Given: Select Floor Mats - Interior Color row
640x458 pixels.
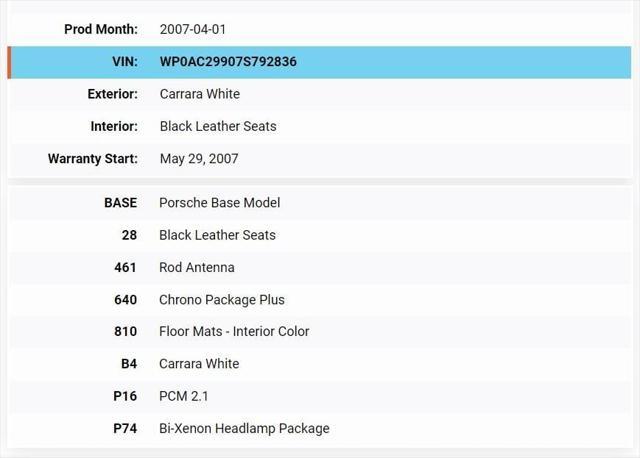Looking at the screenshot, I should click(x=320, y=331).
